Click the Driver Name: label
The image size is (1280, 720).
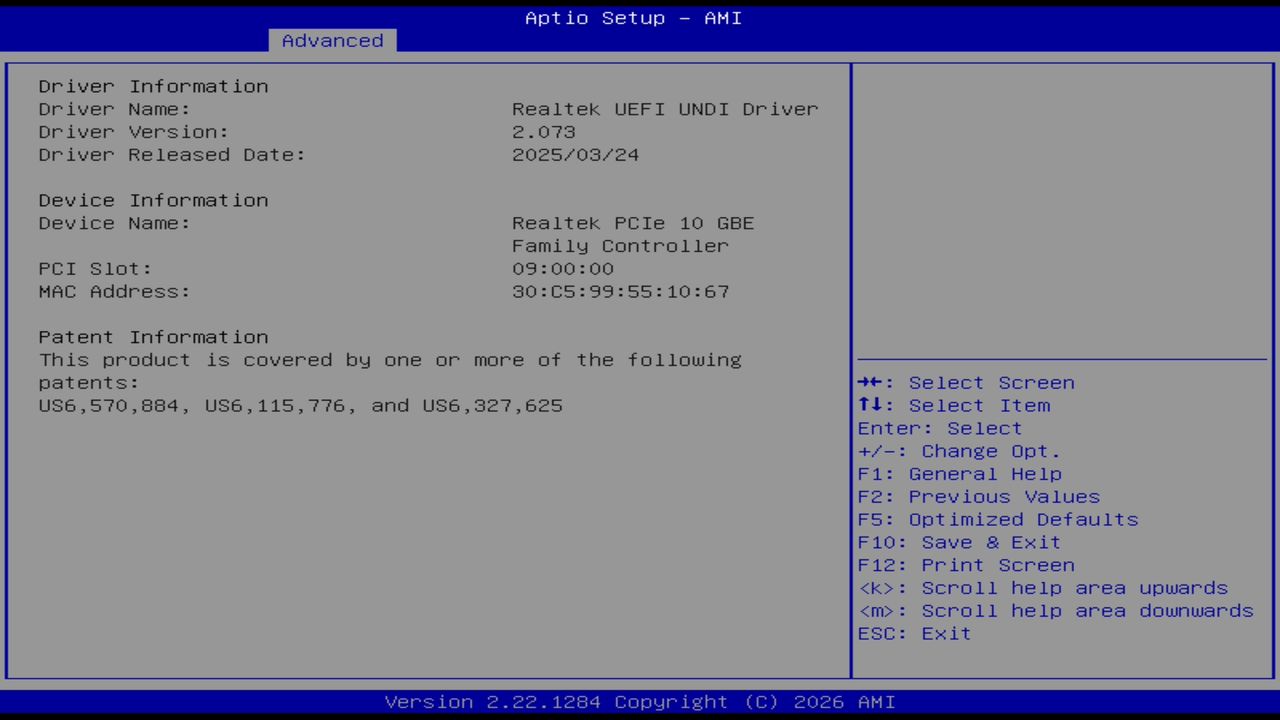(x=115, y=109)
